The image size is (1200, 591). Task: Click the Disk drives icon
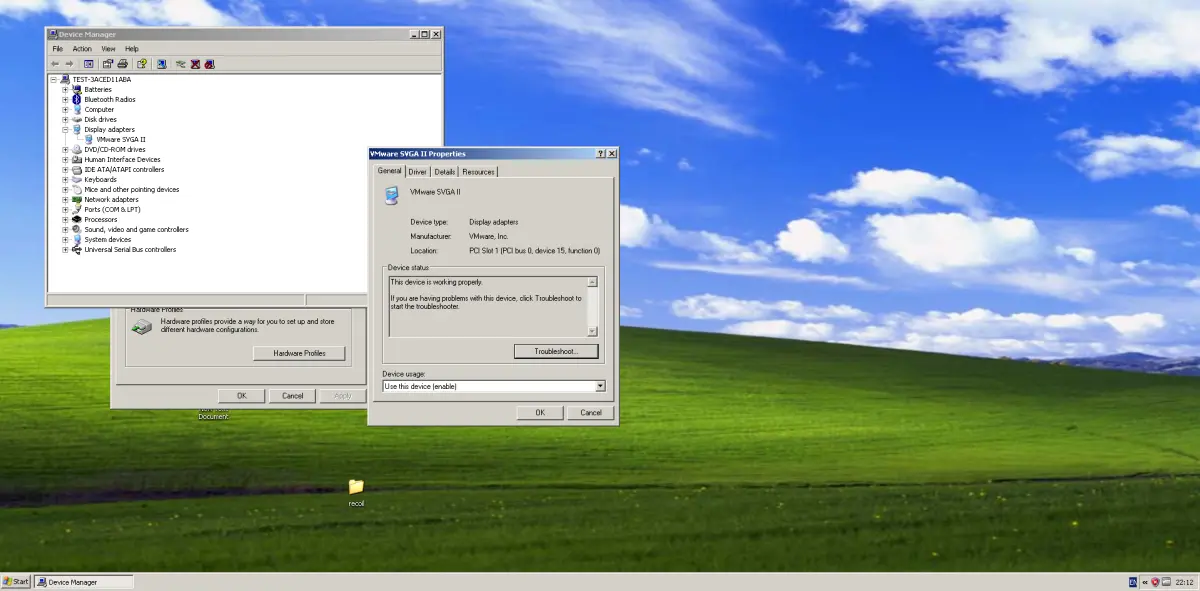[x=77, y=119]
